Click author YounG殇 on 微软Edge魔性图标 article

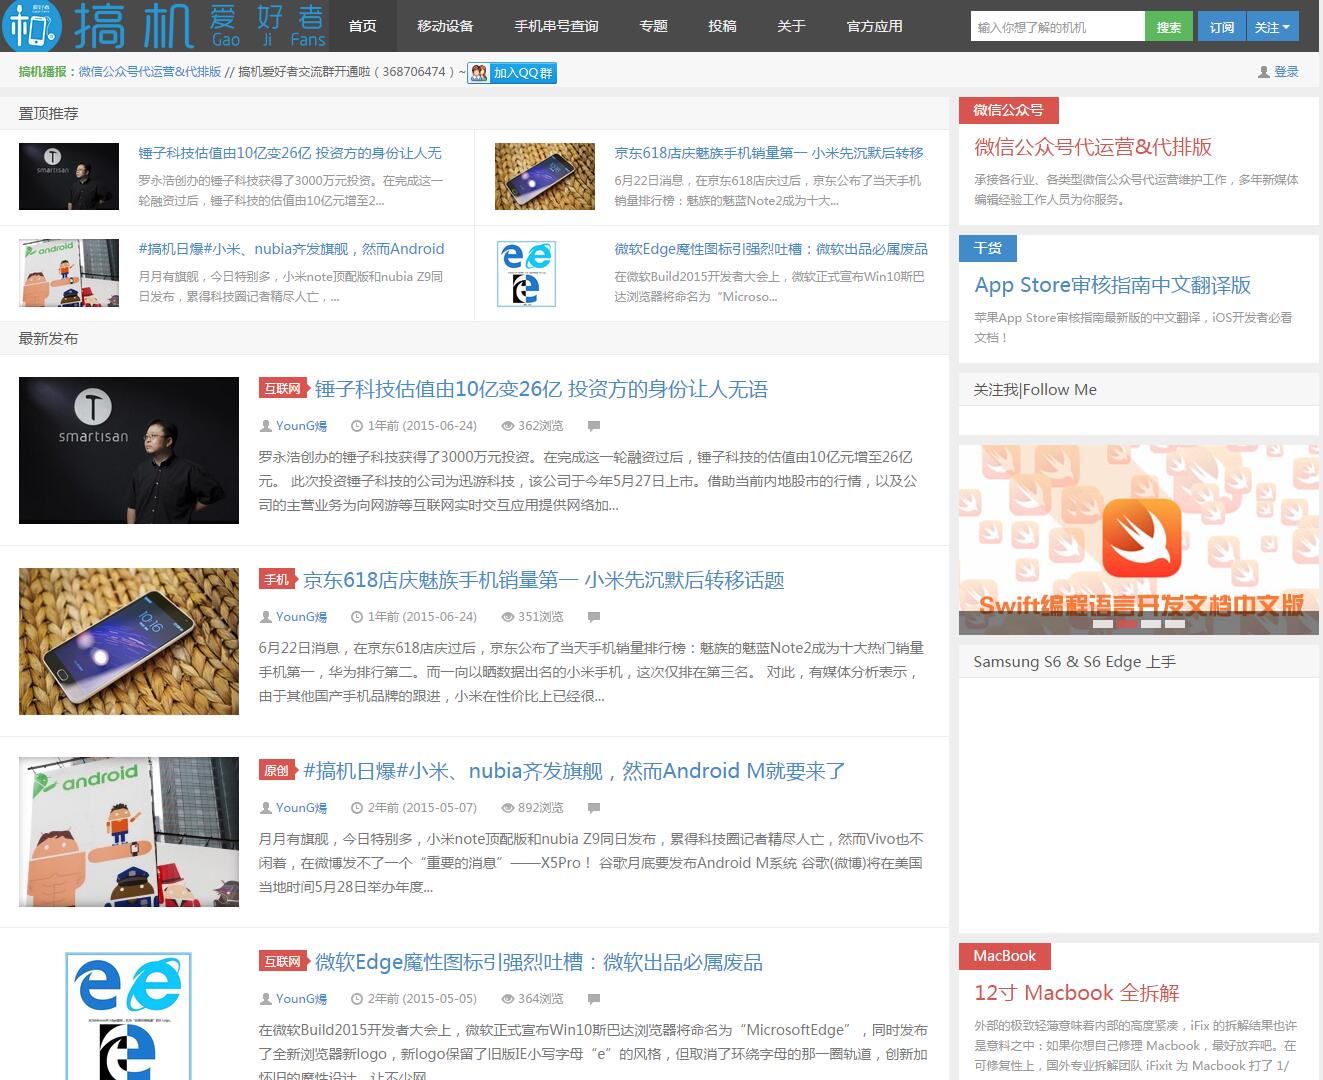tap(301, 999)
